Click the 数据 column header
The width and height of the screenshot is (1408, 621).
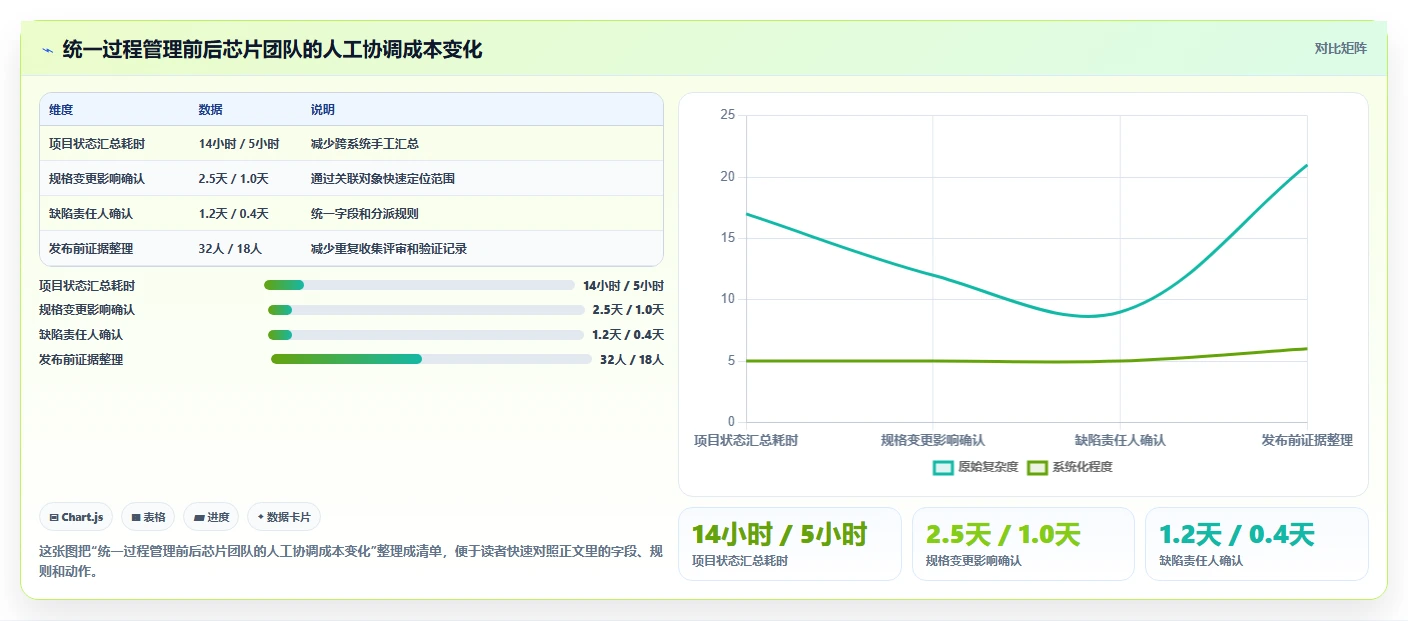tap(211, 110)
